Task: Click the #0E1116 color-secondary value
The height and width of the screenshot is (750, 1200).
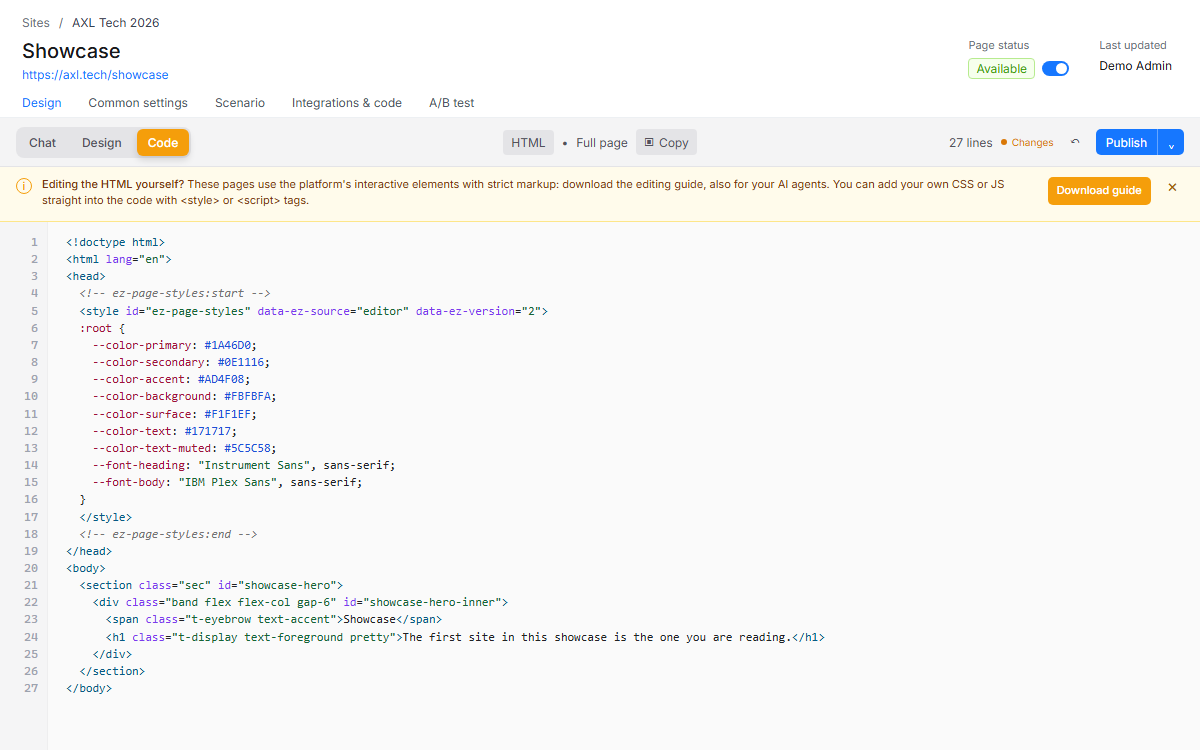Action: pyautogui.click(x=240, y=362)
